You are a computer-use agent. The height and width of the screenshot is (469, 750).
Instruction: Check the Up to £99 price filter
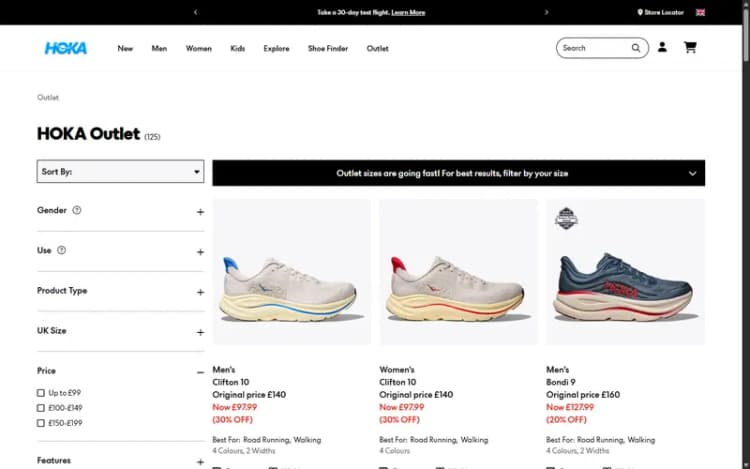click(x=41, y=393)
